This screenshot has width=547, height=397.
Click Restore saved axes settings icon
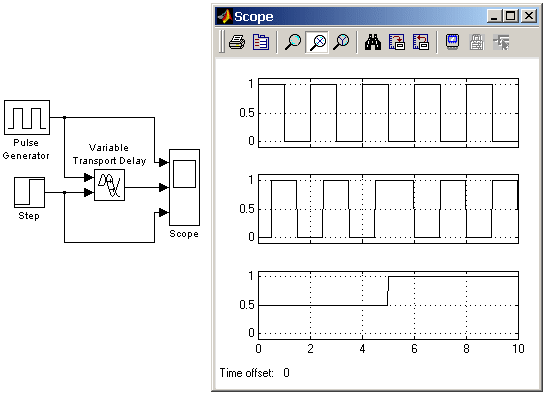click(x=421, y=43)
